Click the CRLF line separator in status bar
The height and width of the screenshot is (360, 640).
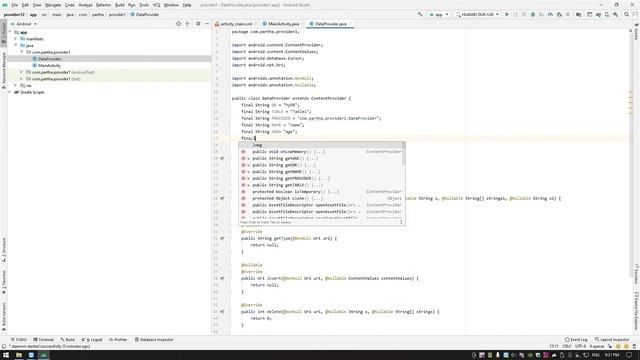coord(567,346)
